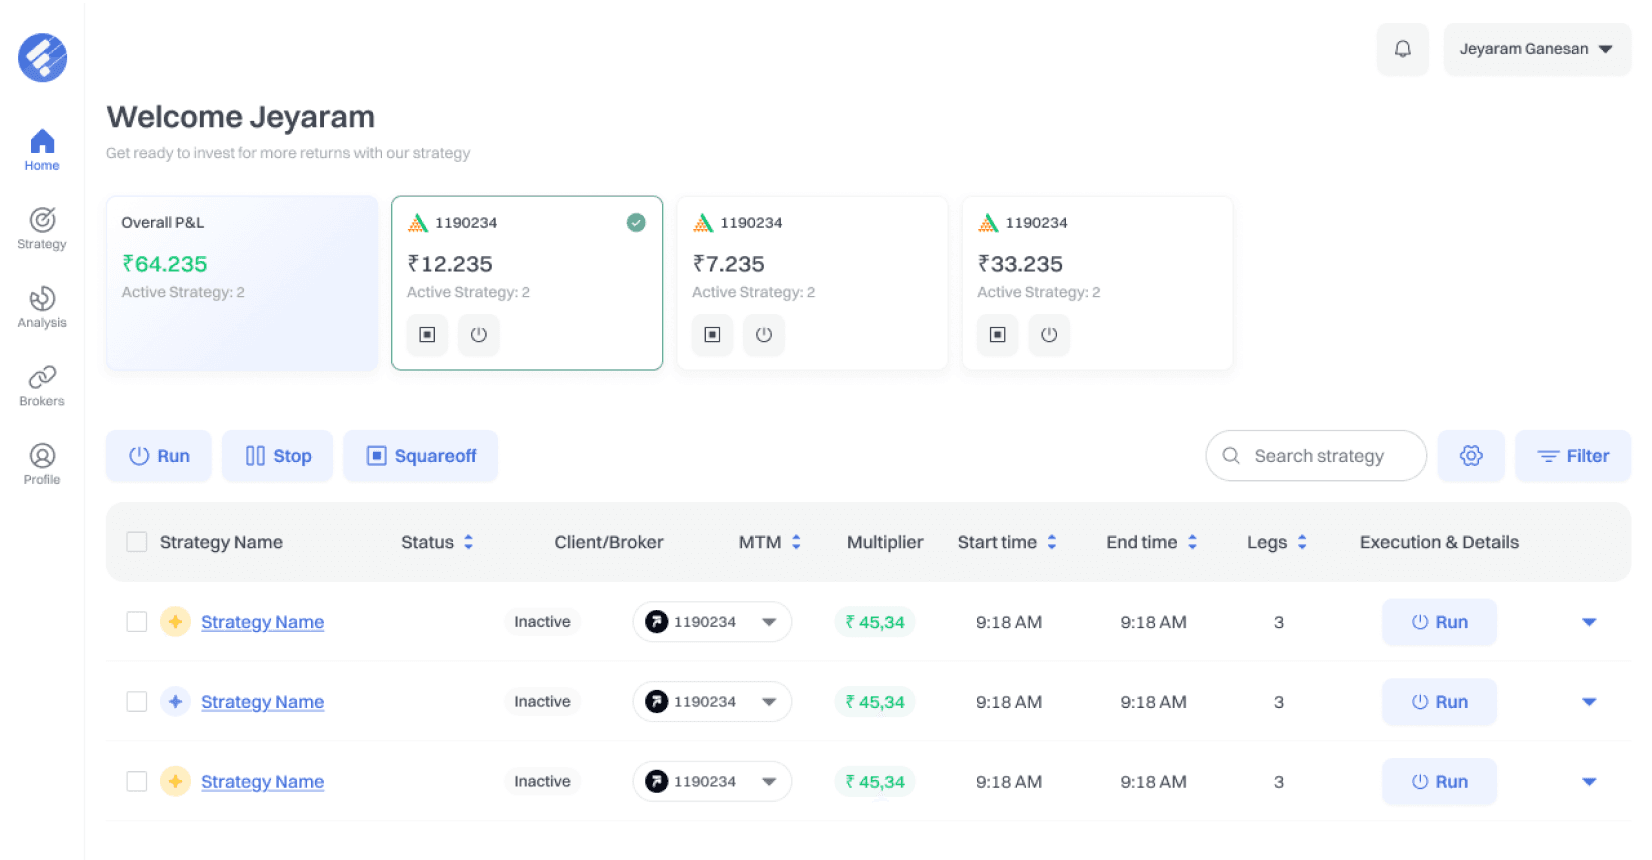The image size is (1652, 860).
Task: Click broker logo on the ₹12.235 card
Action: click(x=418, y=223)
